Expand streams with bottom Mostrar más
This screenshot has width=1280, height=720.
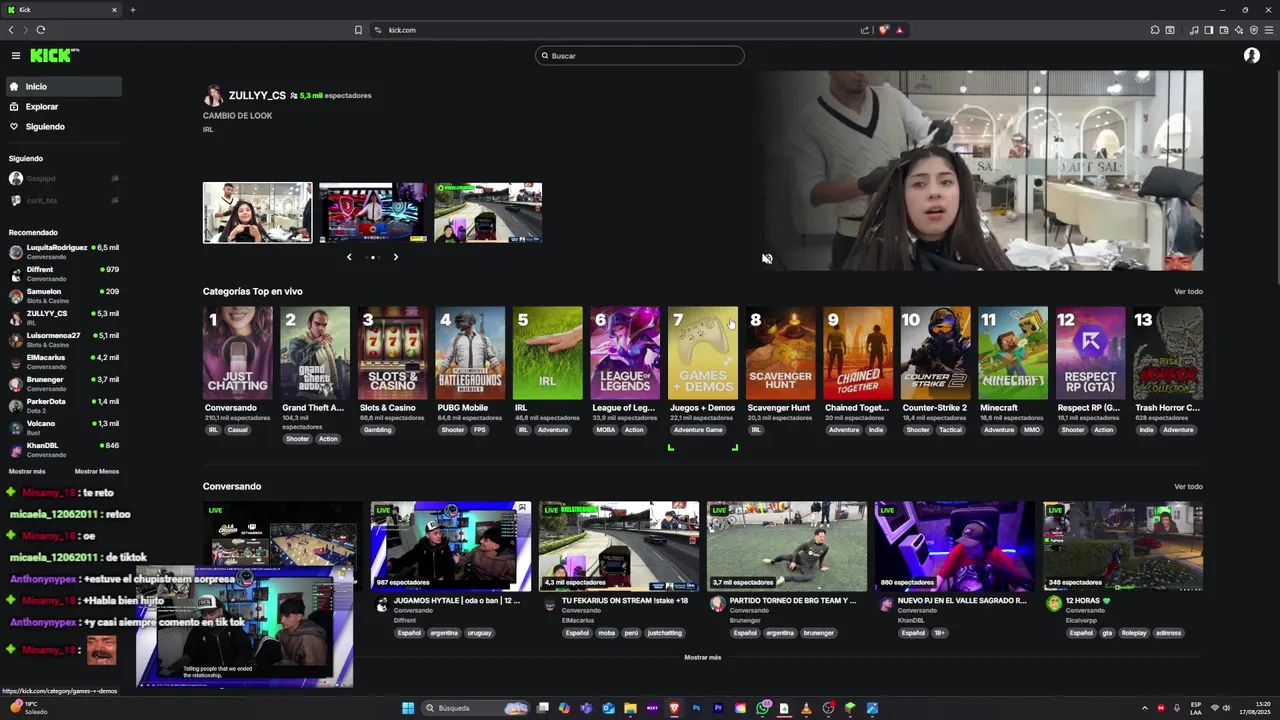[702, 658]
